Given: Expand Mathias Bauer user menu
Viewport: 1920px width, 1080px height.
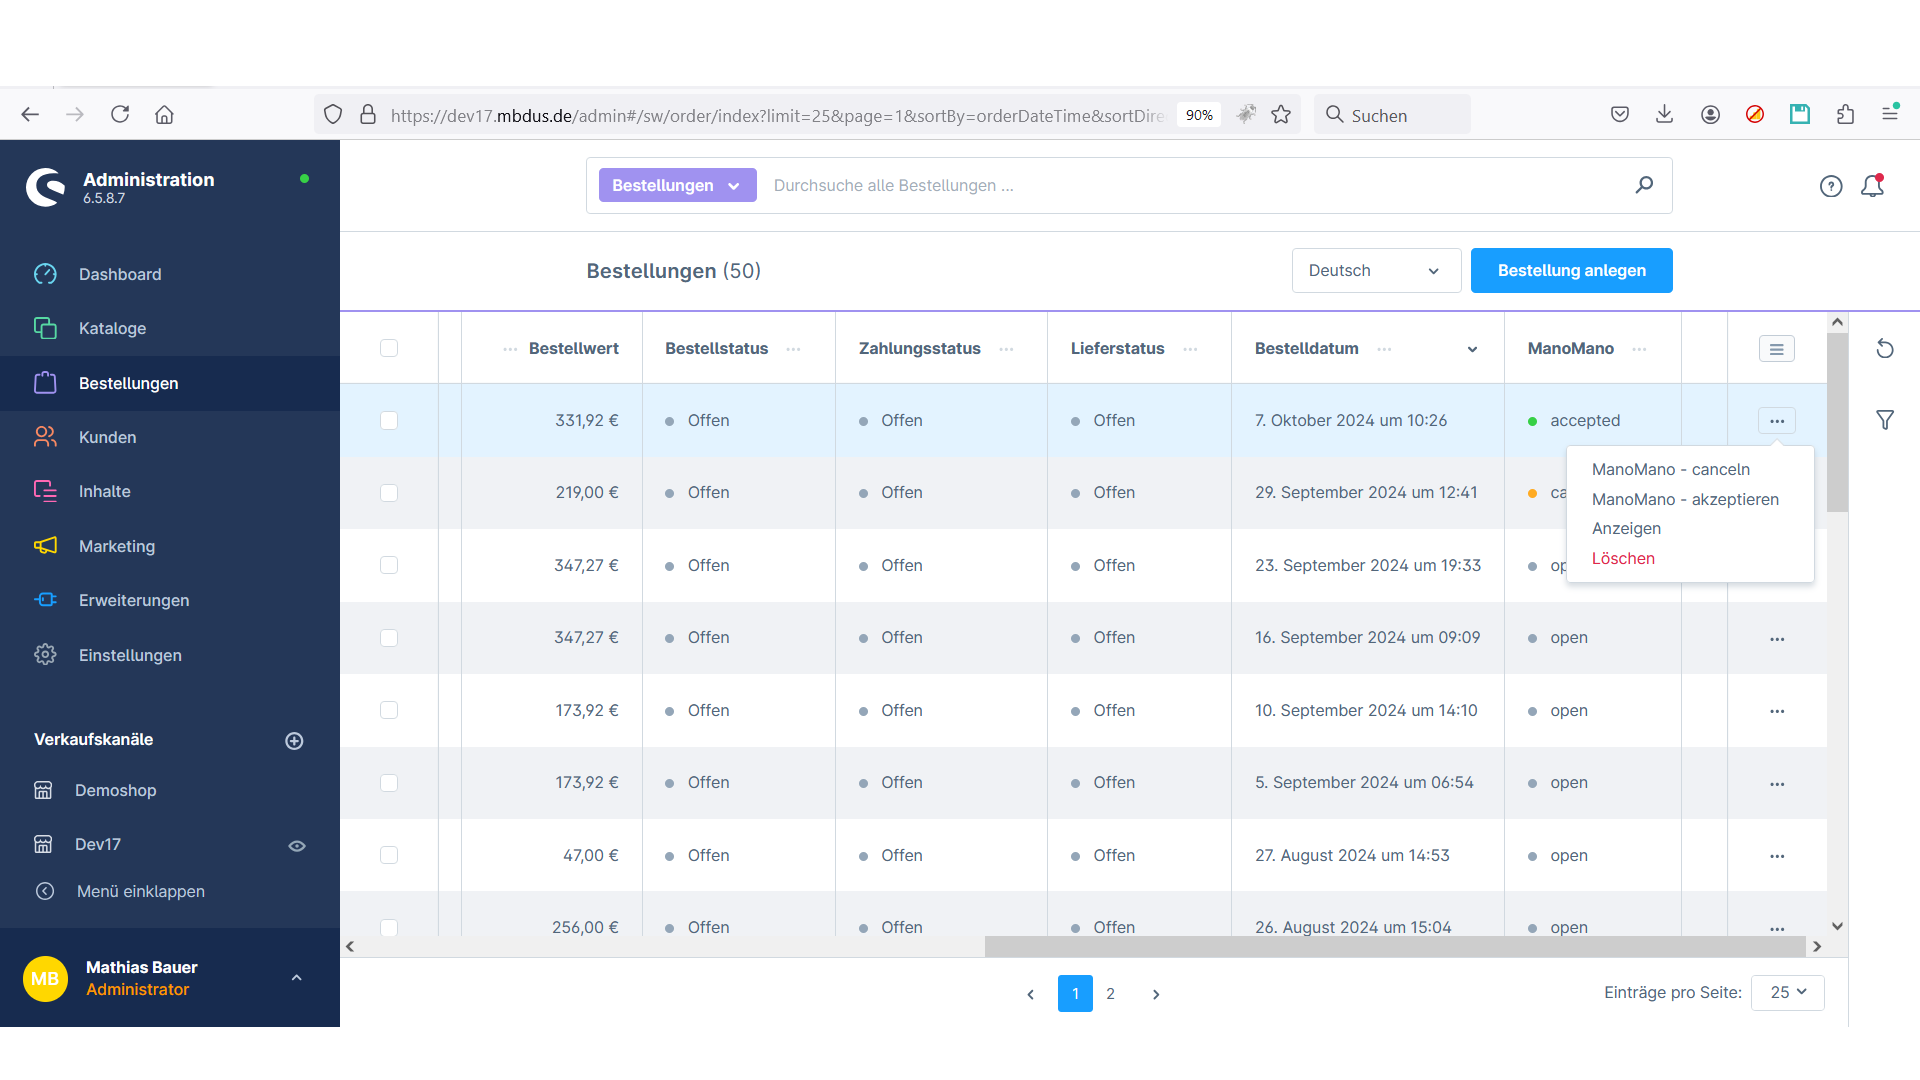Looking at the screenshot, I should pos(296,978).
